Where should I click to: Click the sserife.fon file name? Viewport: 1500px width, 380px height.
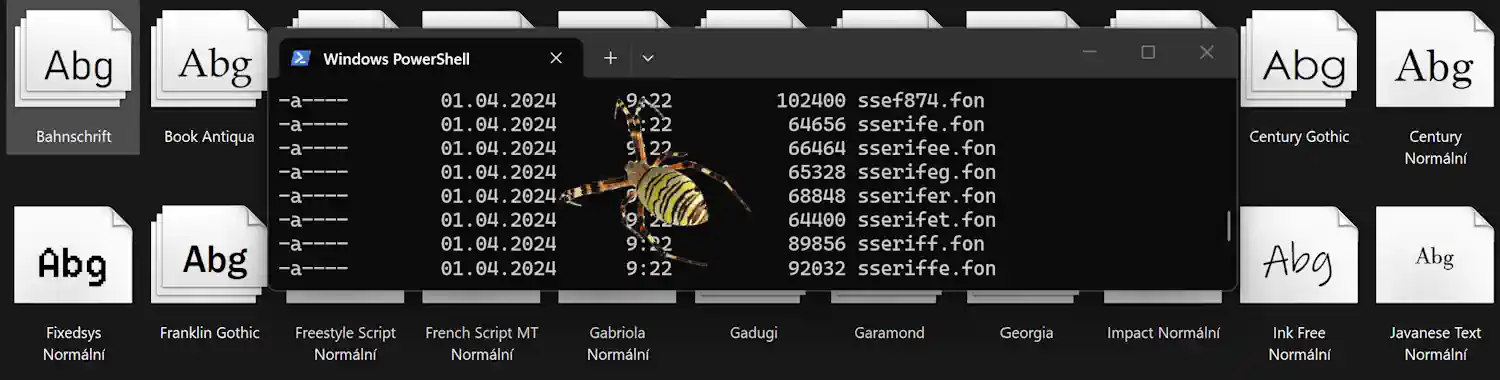(x=921, y=124)
